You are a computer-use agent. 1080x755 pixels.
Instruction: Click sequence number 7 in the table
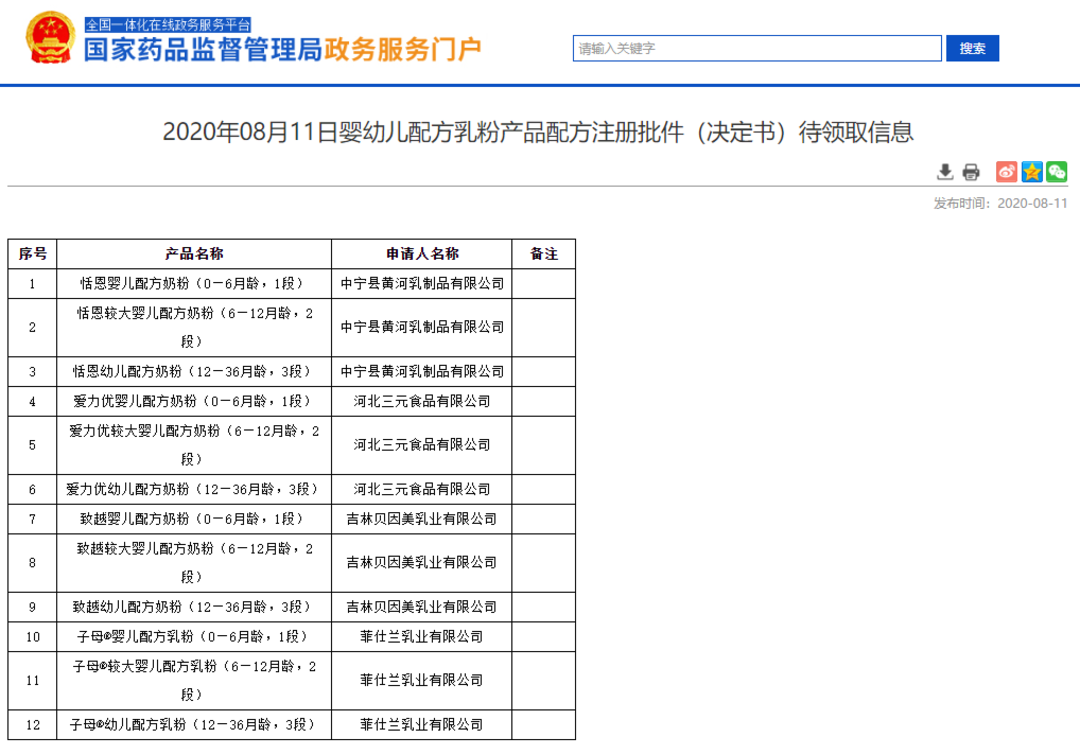[x=32, y=519]
